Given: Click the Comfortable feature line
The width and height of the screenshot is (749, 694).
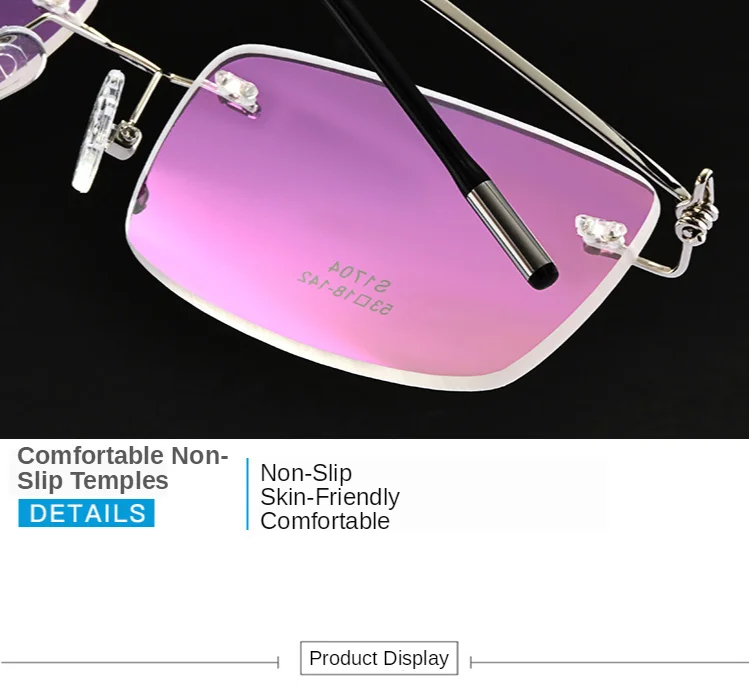Looking at the screenshot, I should 325,521.
